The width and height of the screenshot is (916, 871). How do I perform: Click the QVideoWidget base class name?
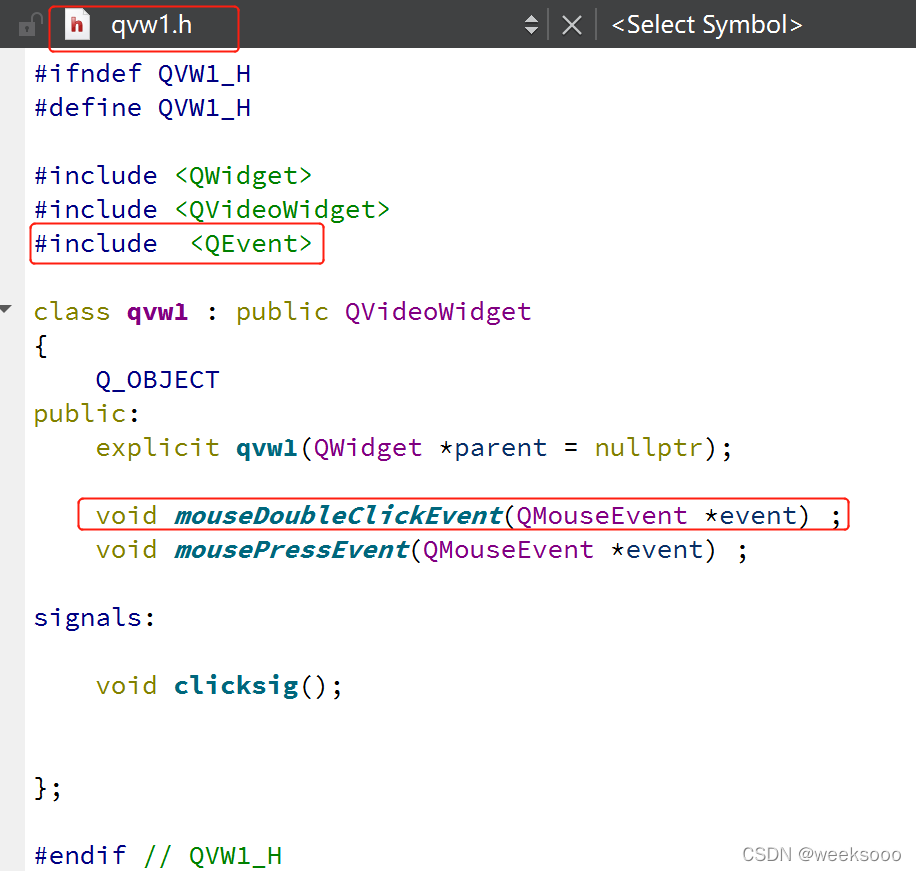(438, 312)
